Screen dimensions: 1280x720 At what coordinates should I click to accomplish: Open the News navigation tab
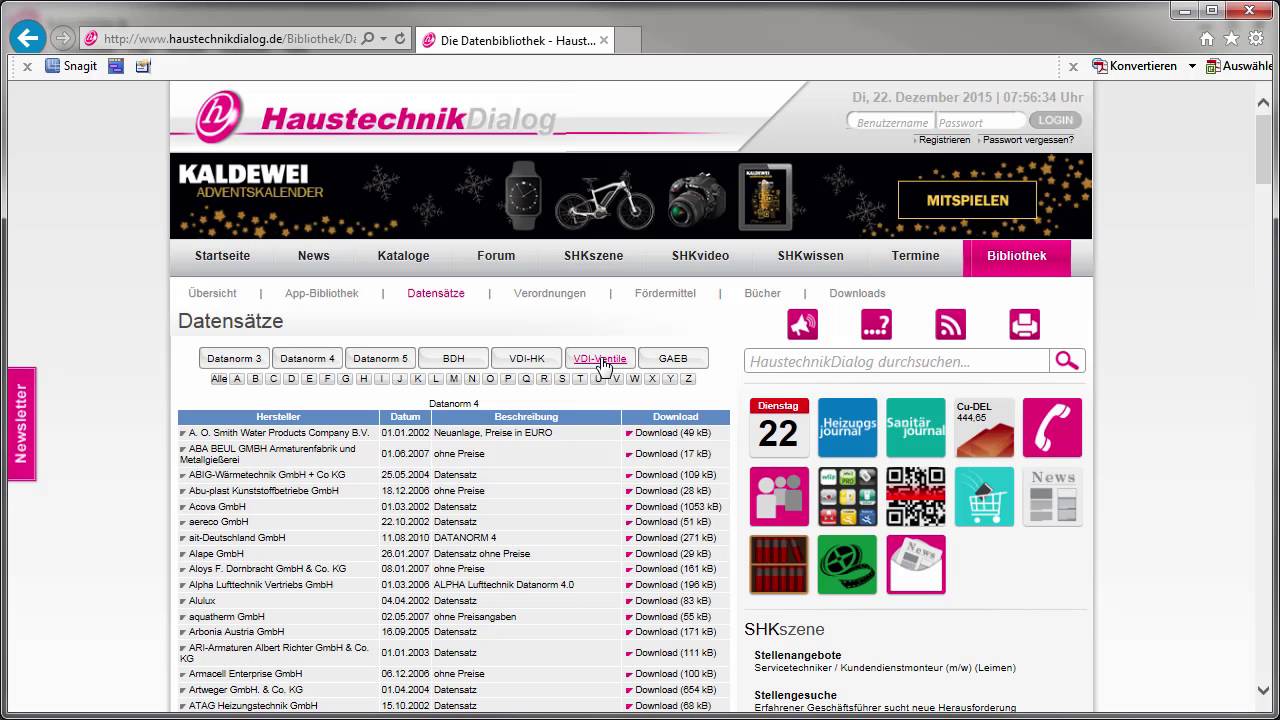coord(314,256)
